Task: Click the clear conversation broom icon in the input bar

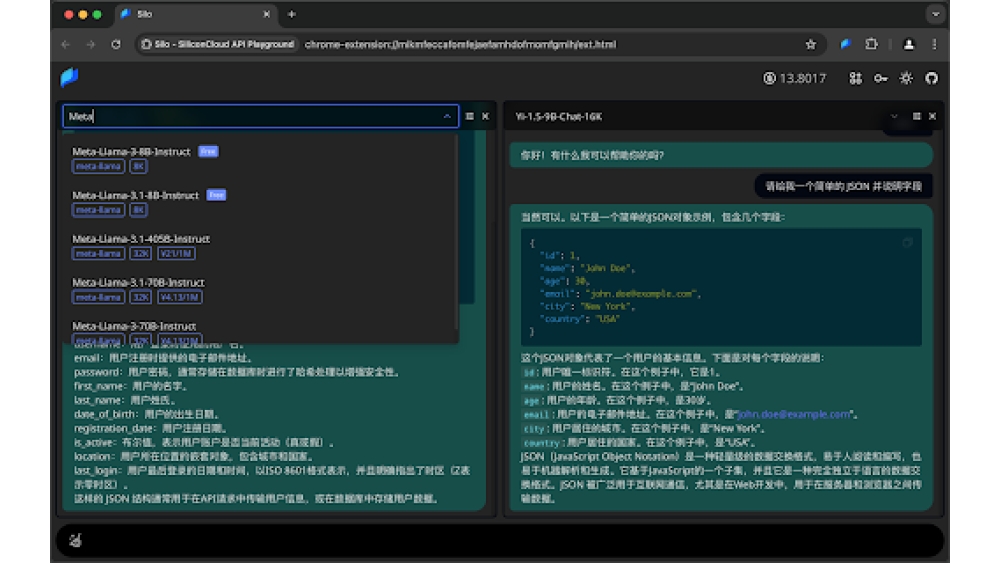Action: 75,541
